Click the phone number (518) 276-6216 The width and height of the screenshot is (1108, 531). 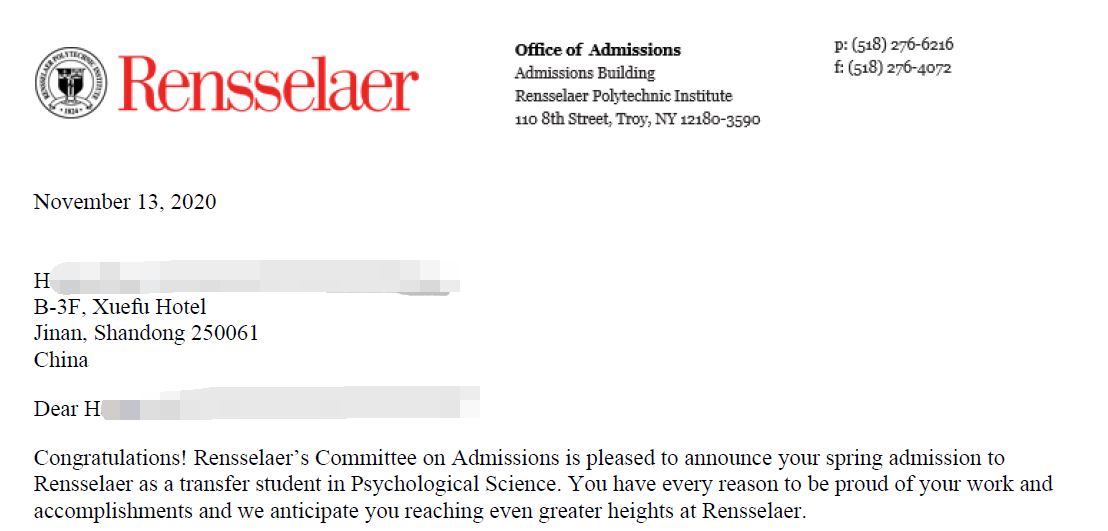coord(892,45)
